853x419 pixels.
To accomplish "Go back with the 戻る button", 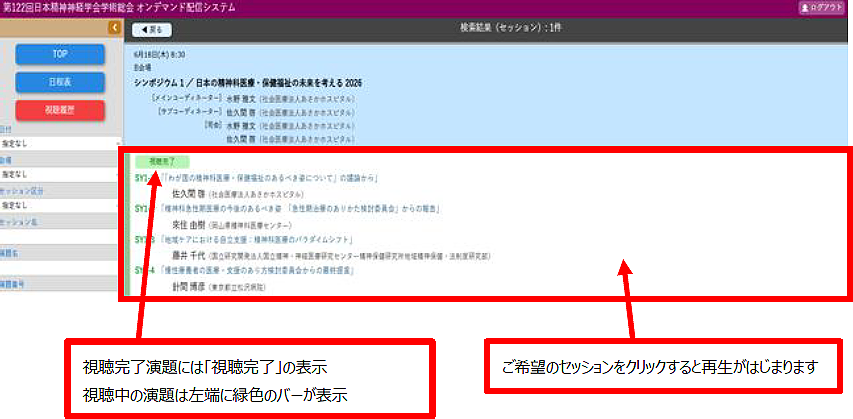I will point(152,30).
